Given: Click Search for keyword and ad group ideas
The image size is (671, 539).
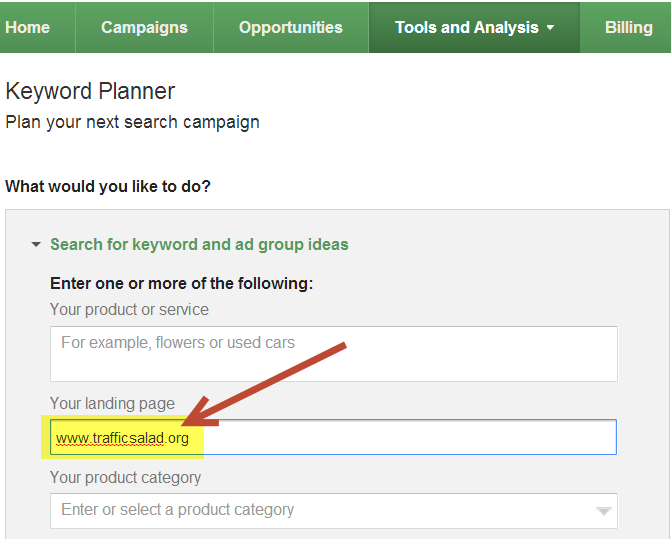Looking at the screenshot, I should coord(199,244).
